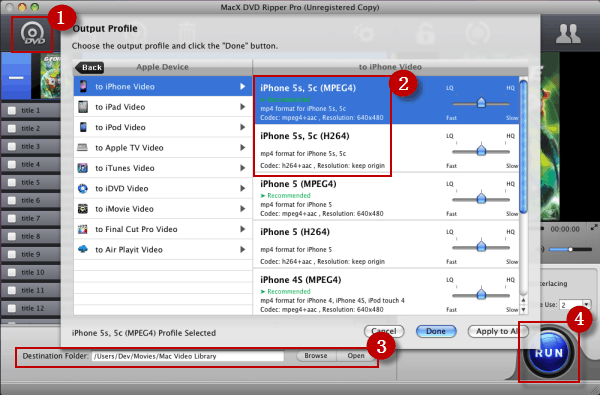
Task: Open the CPU core Use dropdown
Action: click(x=586, y=305)
